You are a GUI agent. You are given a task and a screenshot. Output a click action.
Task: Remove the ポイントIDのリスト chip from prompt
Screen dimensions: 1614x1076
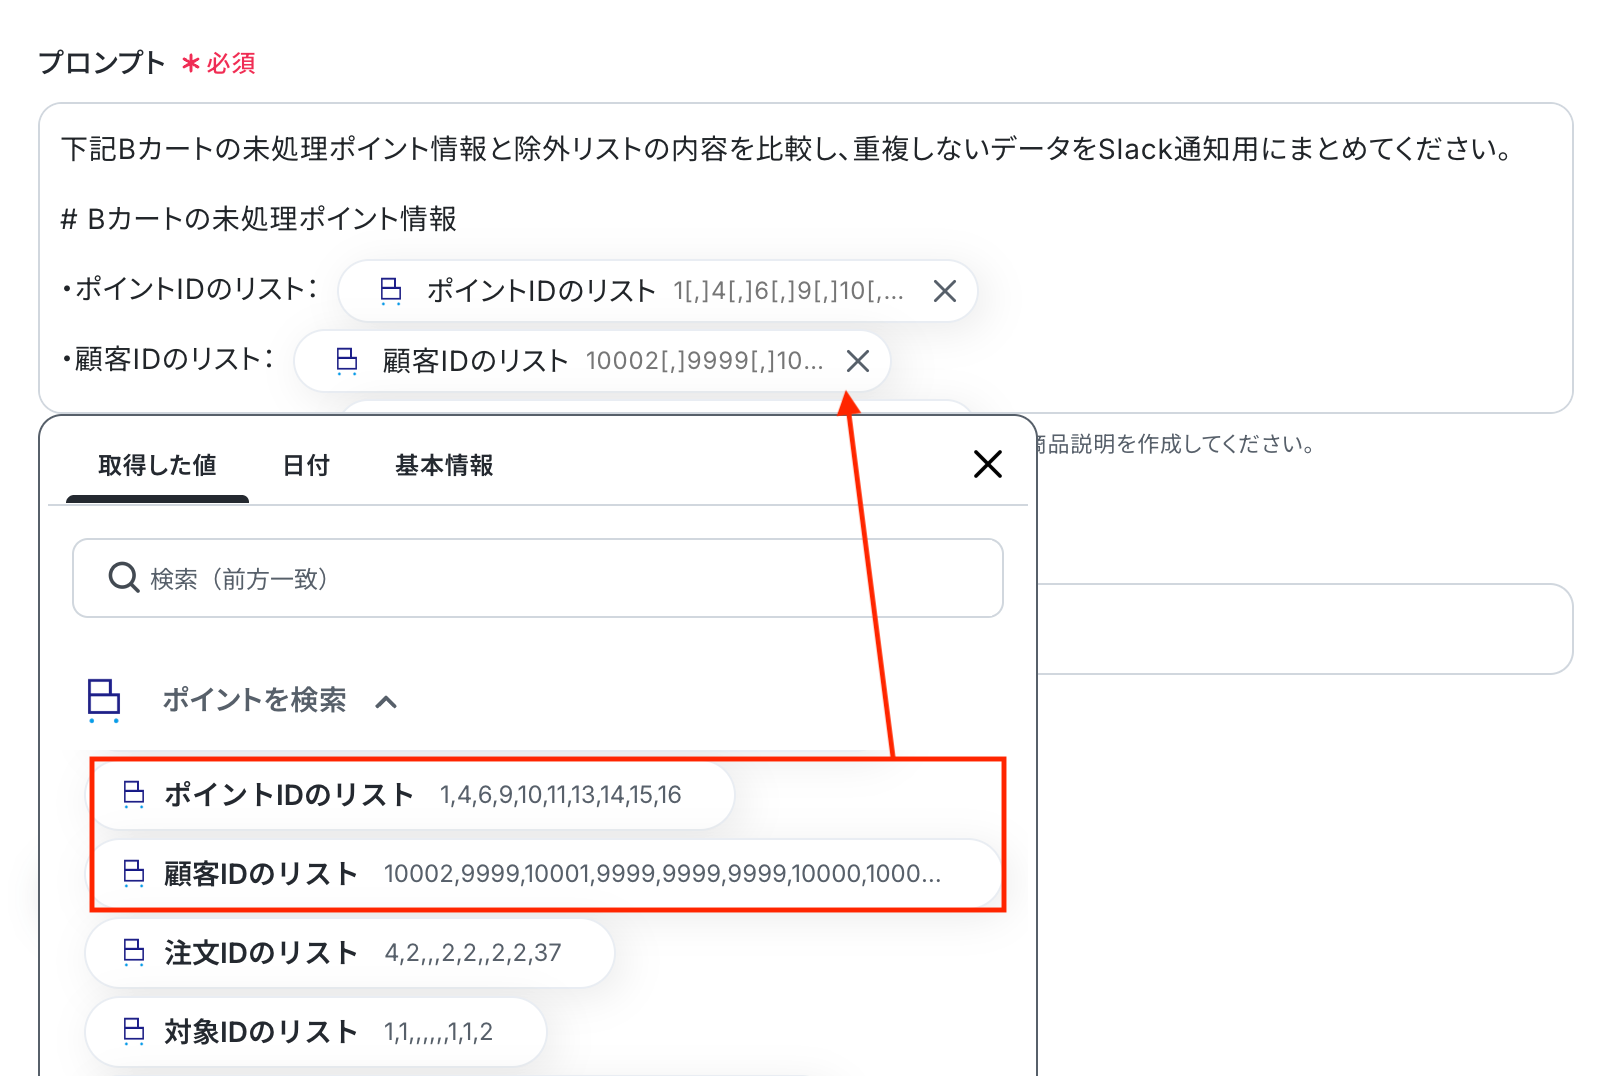click(944, 291)
